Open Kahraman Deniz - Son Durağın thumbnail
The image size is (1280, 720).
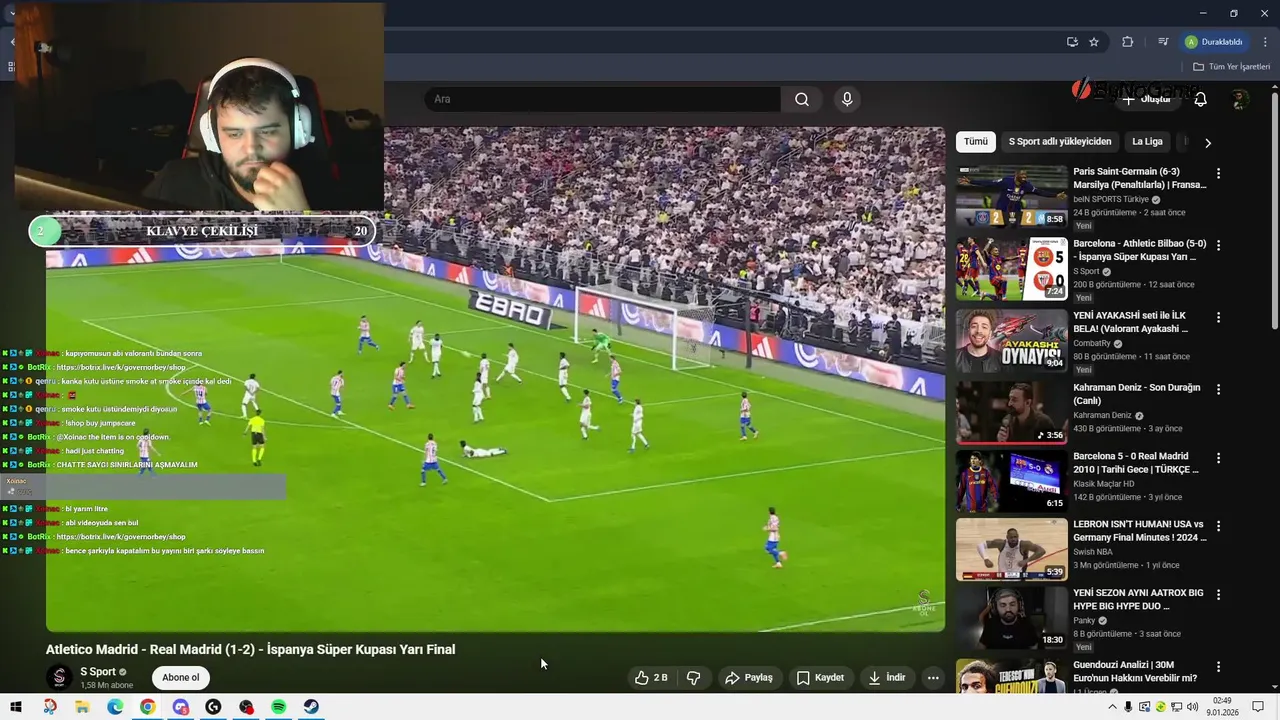pyautogui.click(x=1011, y=412)
